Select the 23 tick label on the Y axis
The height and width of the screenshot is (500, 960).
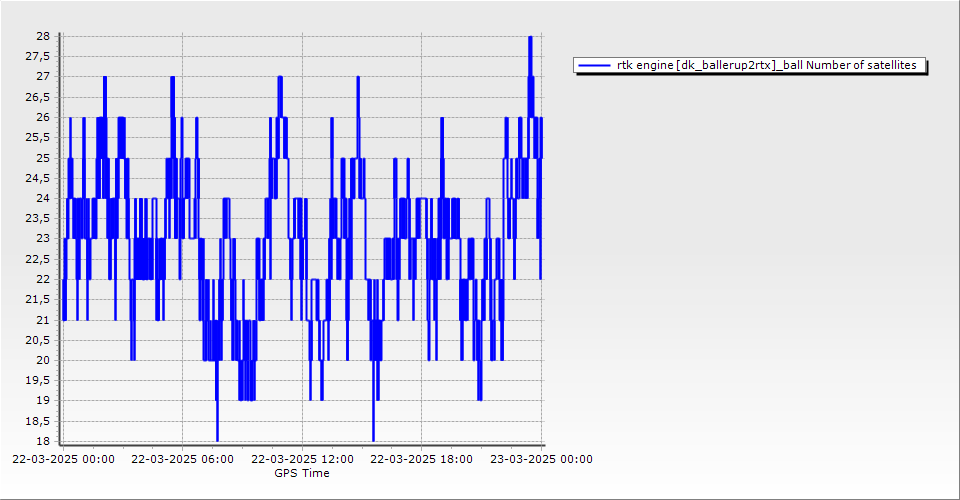[x=43, y=239]
